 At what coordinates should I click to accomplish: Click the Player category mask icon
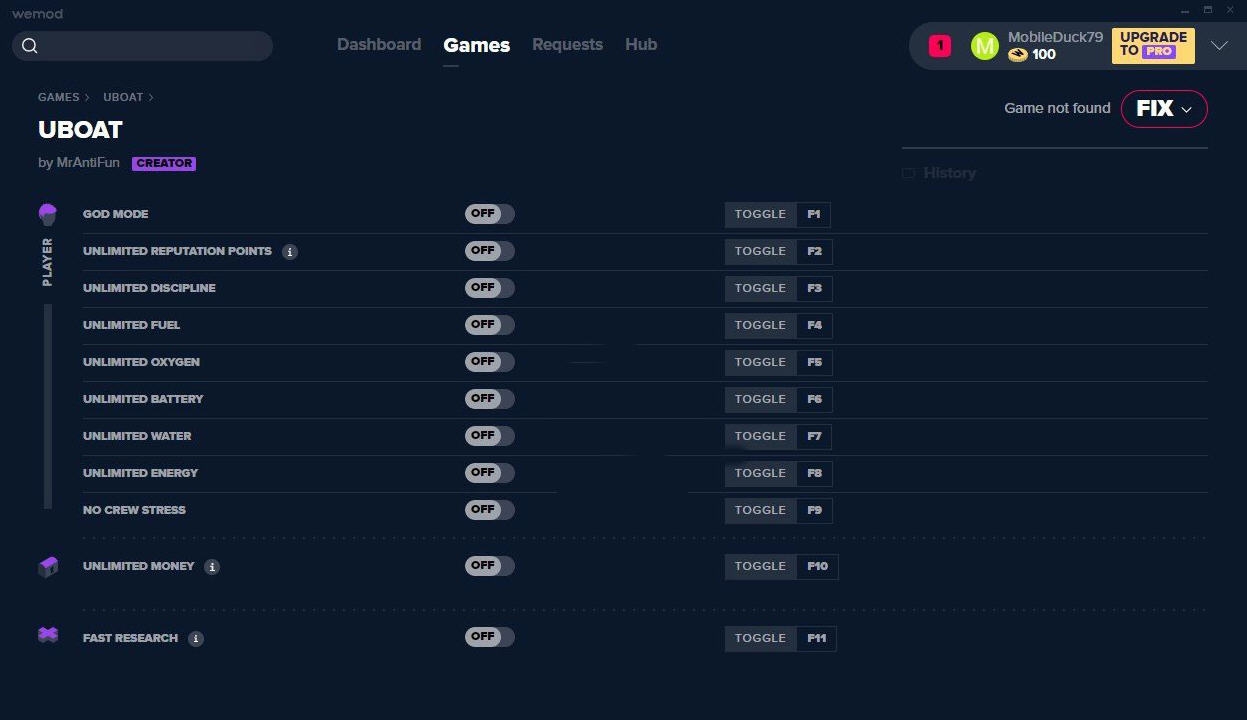47,212
